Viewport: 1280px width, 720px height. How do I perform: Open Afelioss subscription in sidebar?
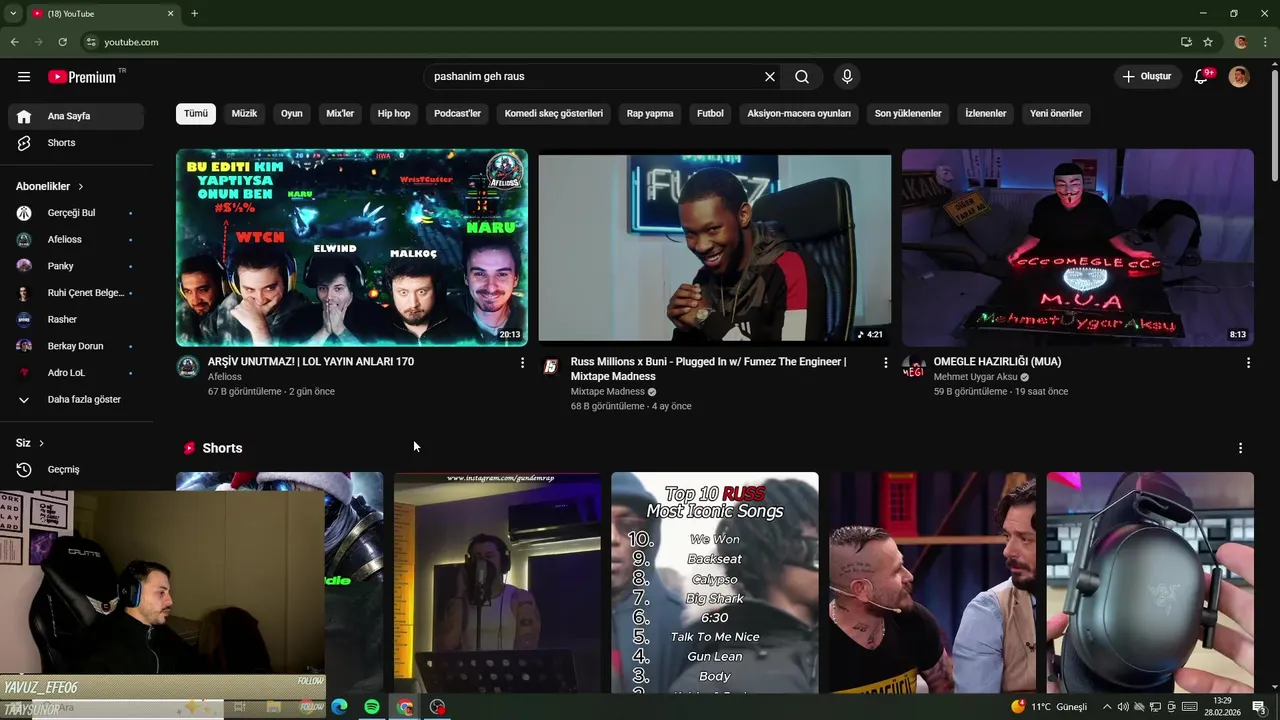point(76,240)
